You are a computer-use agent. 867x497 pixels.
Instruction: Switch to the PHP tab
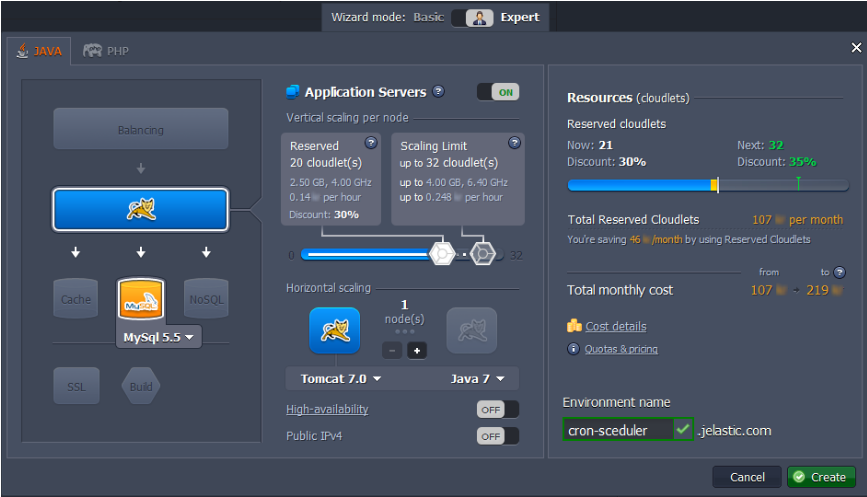pyautogui.click(x=107, y=51)
